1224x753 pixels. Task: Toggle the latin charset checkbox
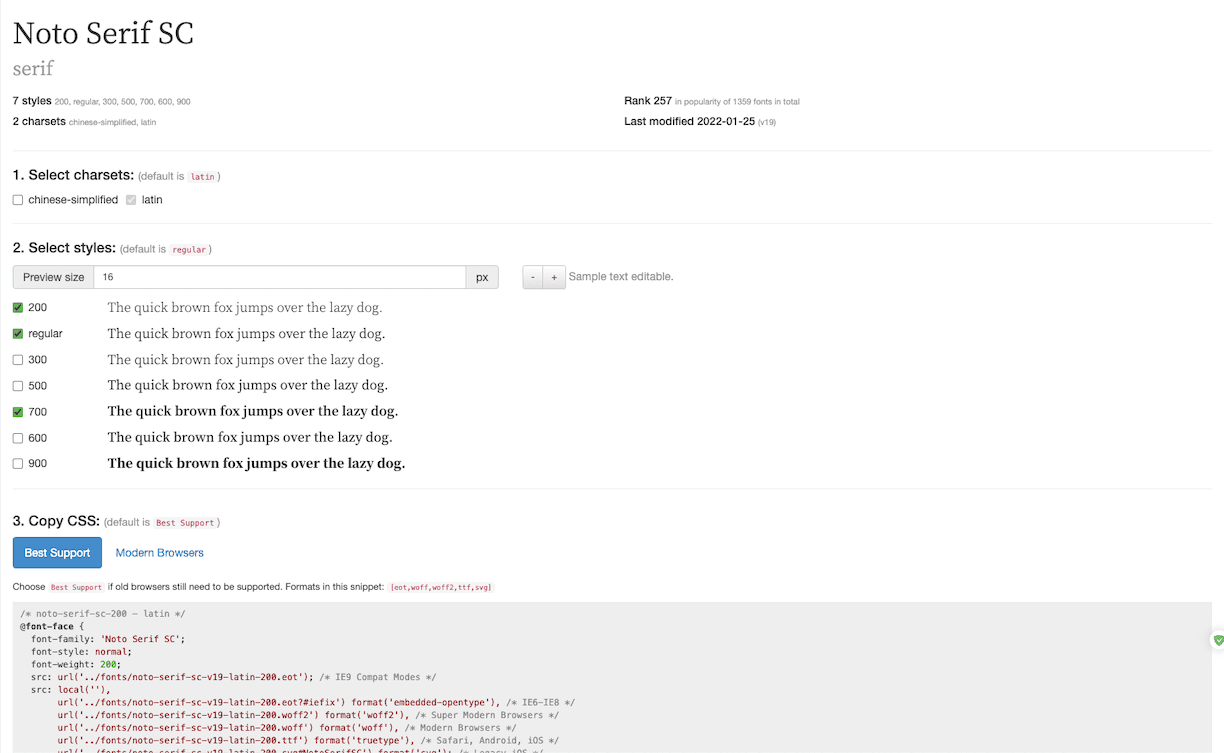click(x=131, y=200)
